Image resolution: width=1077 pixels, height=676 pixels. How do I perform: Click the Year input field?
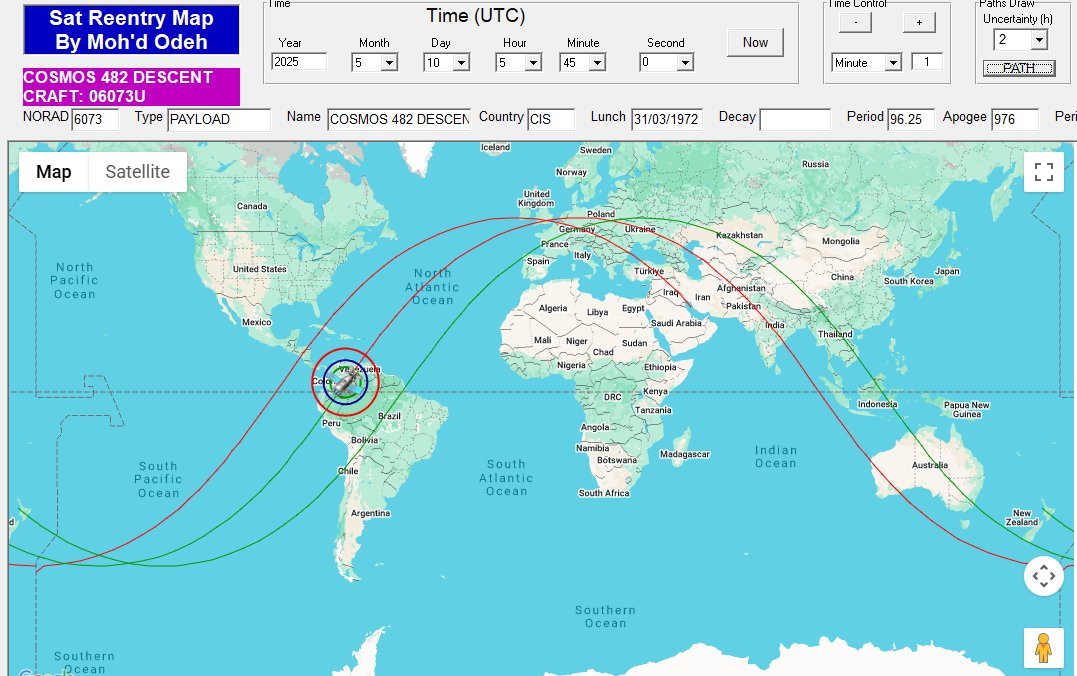tap(299, 62)
